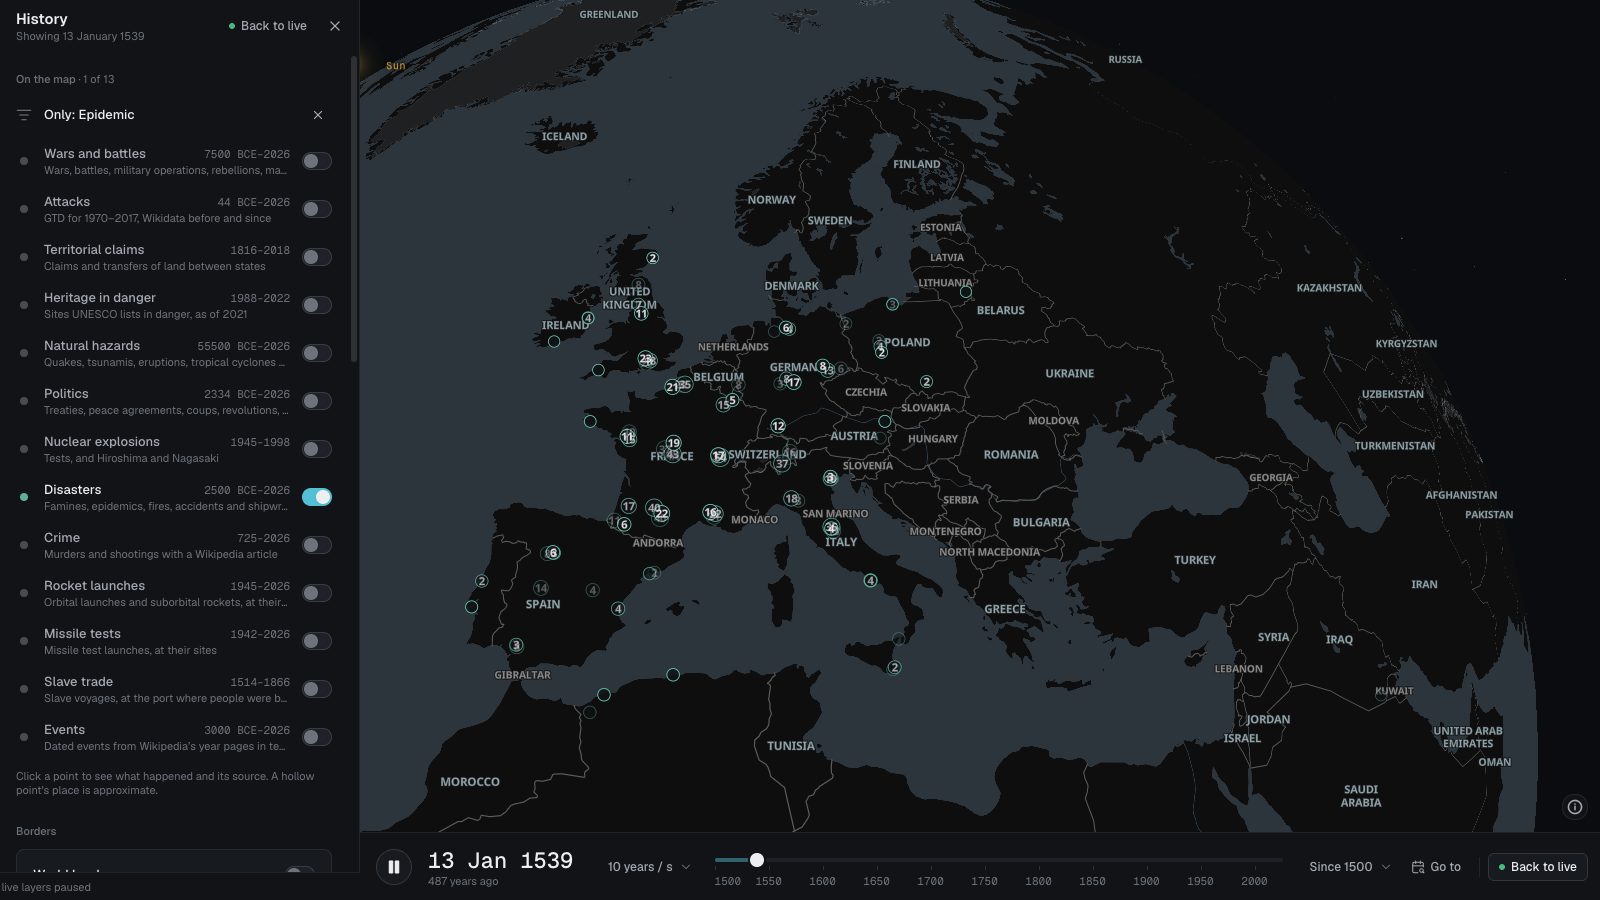Click the timeline slider handle

[757, 860]
